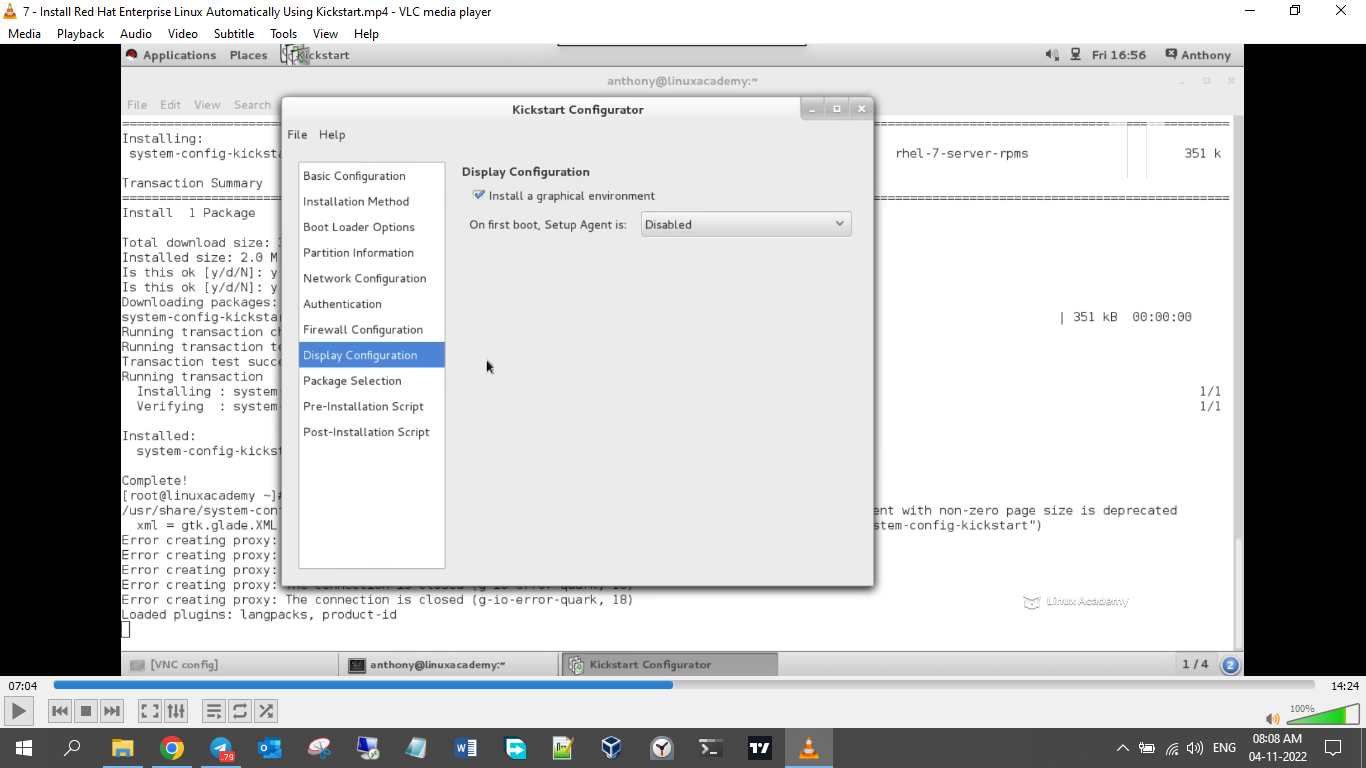Click the GNOME network icon in top bar

1075,55
